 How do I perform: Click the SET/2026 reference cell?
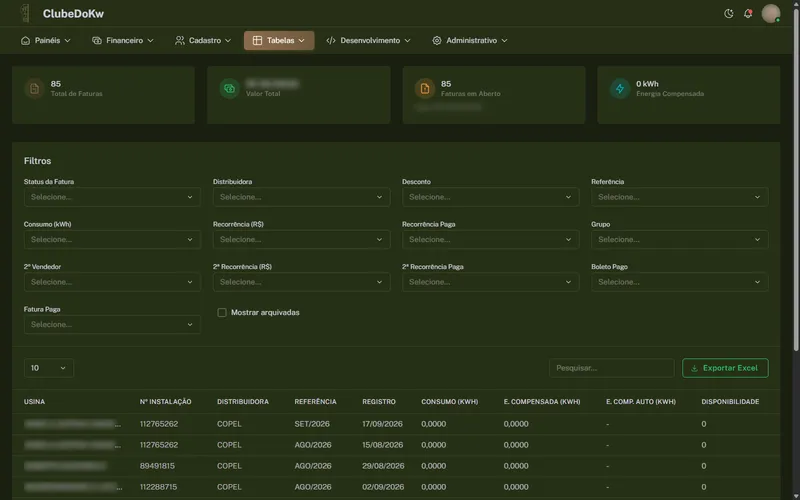[x=312, y=424]
